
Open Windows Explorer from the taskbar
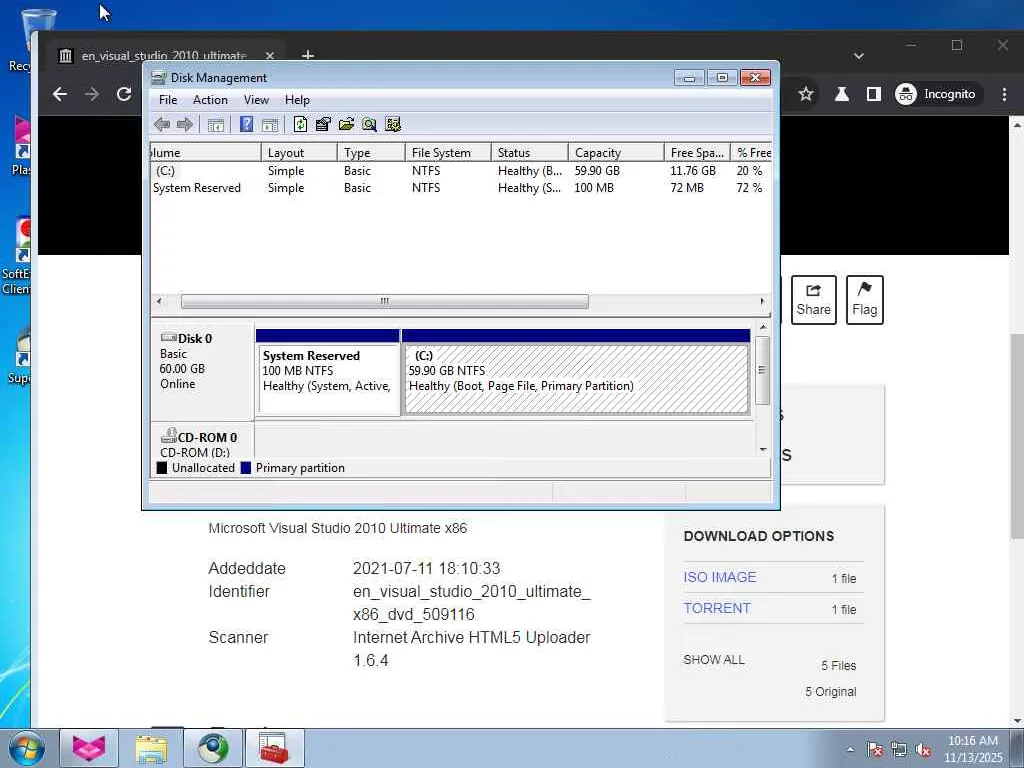pos(151,748)
